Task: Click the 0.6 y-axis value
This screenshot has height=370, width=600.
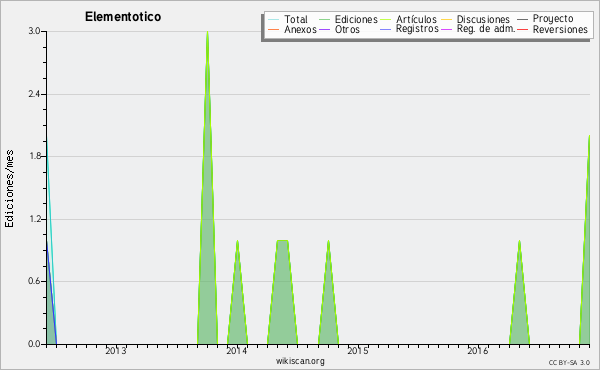Action: coord(34,282)
